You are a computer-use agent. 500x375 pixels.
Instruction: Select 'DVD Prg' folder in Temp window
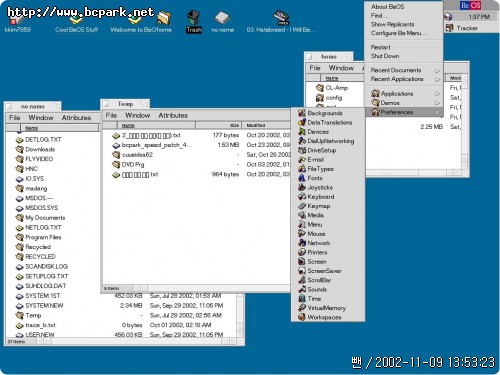[x=128, y=164]
